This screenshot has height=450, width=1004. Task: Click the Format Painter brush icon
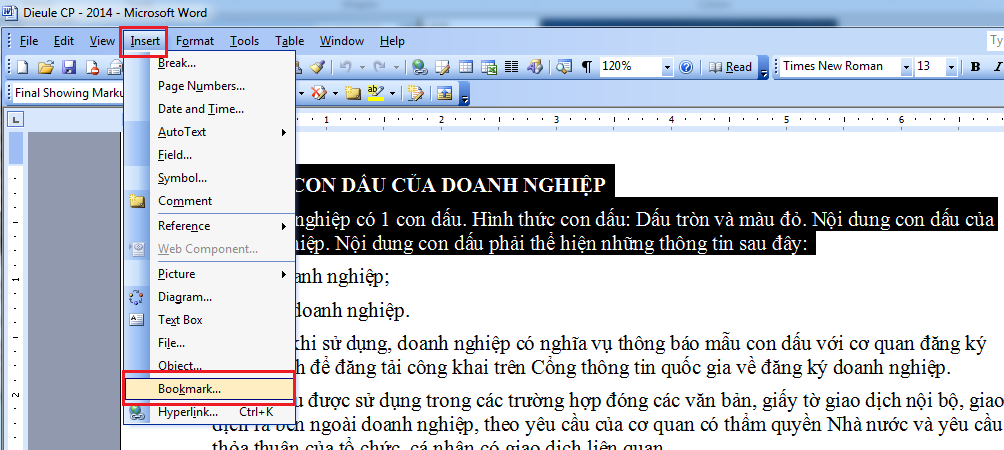(x=317, y=67)
